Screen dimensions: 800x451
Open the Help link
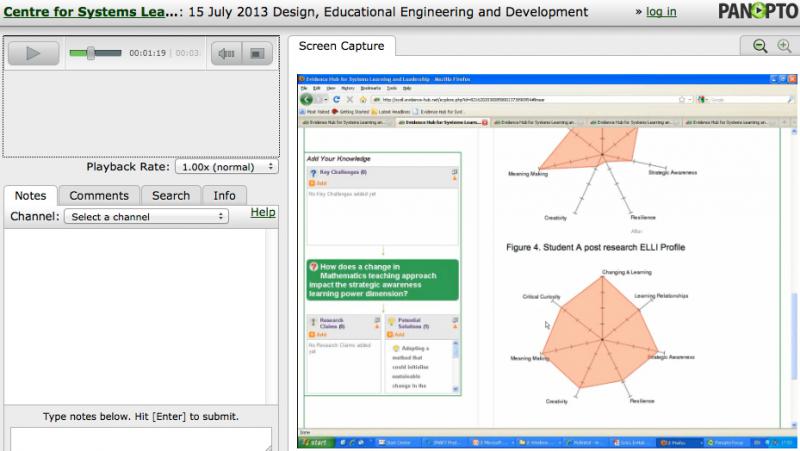pyautogui.click(x=263, y=213)
